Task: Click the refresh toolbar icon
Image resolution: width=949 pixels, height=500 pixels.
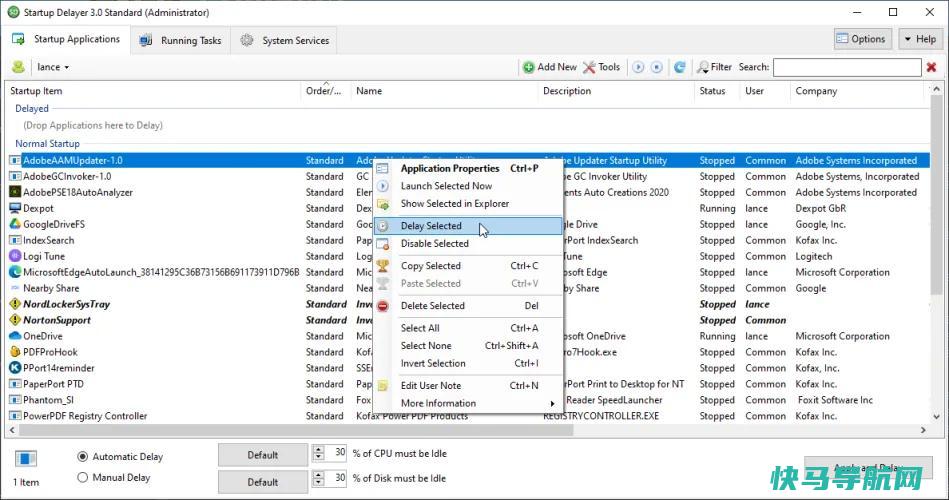Action: [680, 67]
